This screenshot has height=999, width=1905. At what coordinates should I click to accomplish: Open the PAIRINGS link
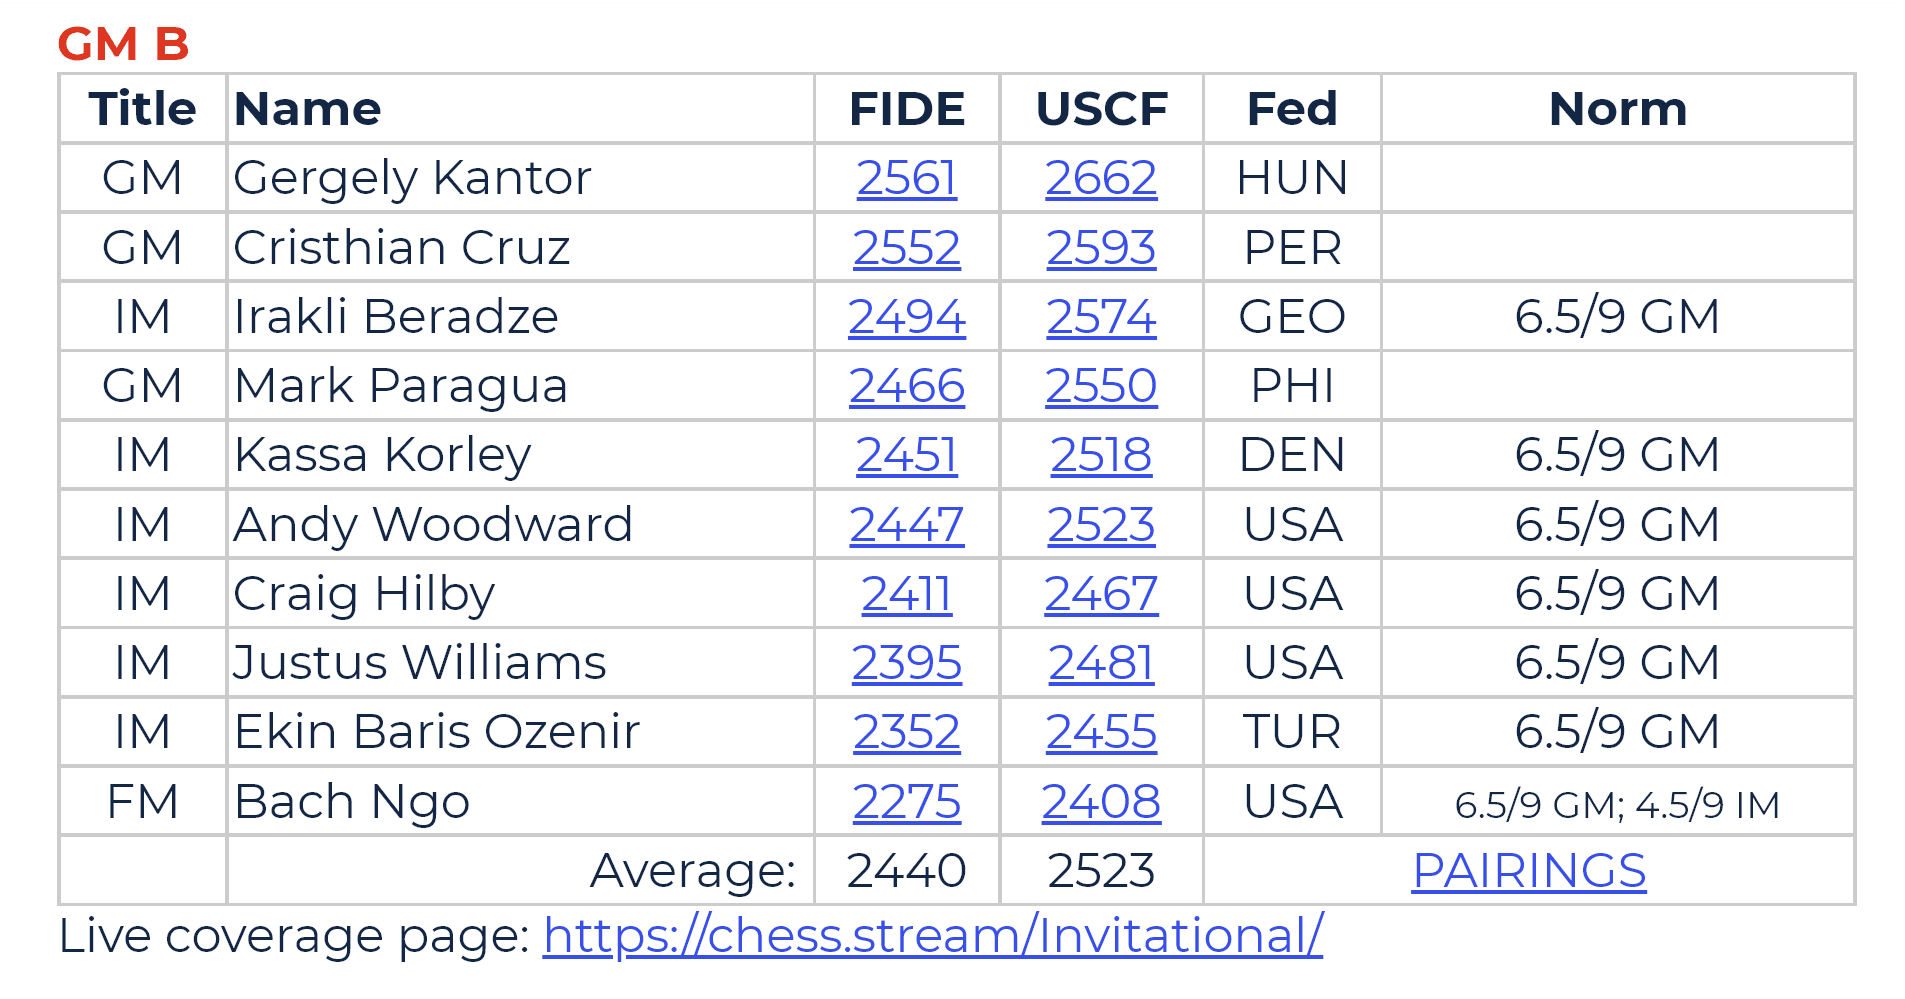1529,870
